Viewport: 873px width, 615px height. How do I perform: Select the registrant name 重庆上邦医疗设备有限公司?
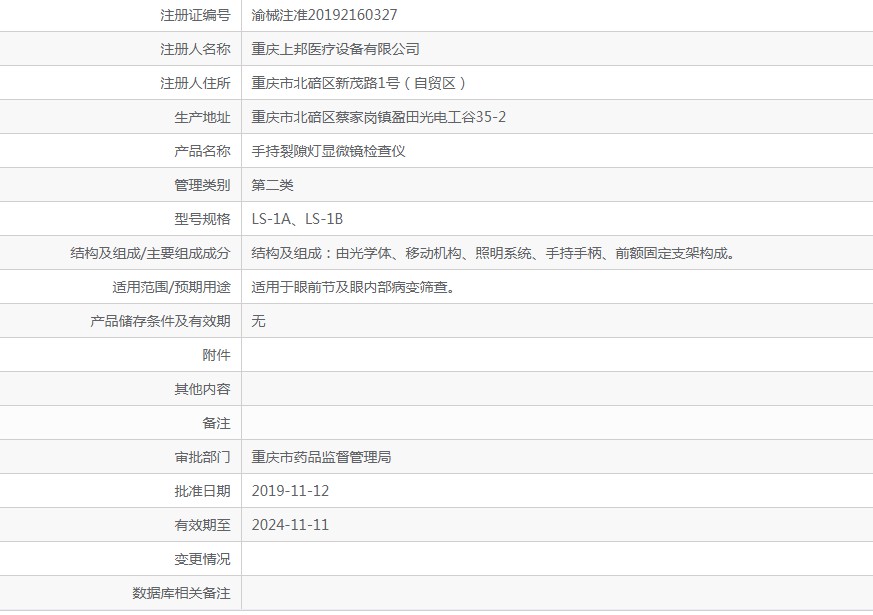coord(335,49)
